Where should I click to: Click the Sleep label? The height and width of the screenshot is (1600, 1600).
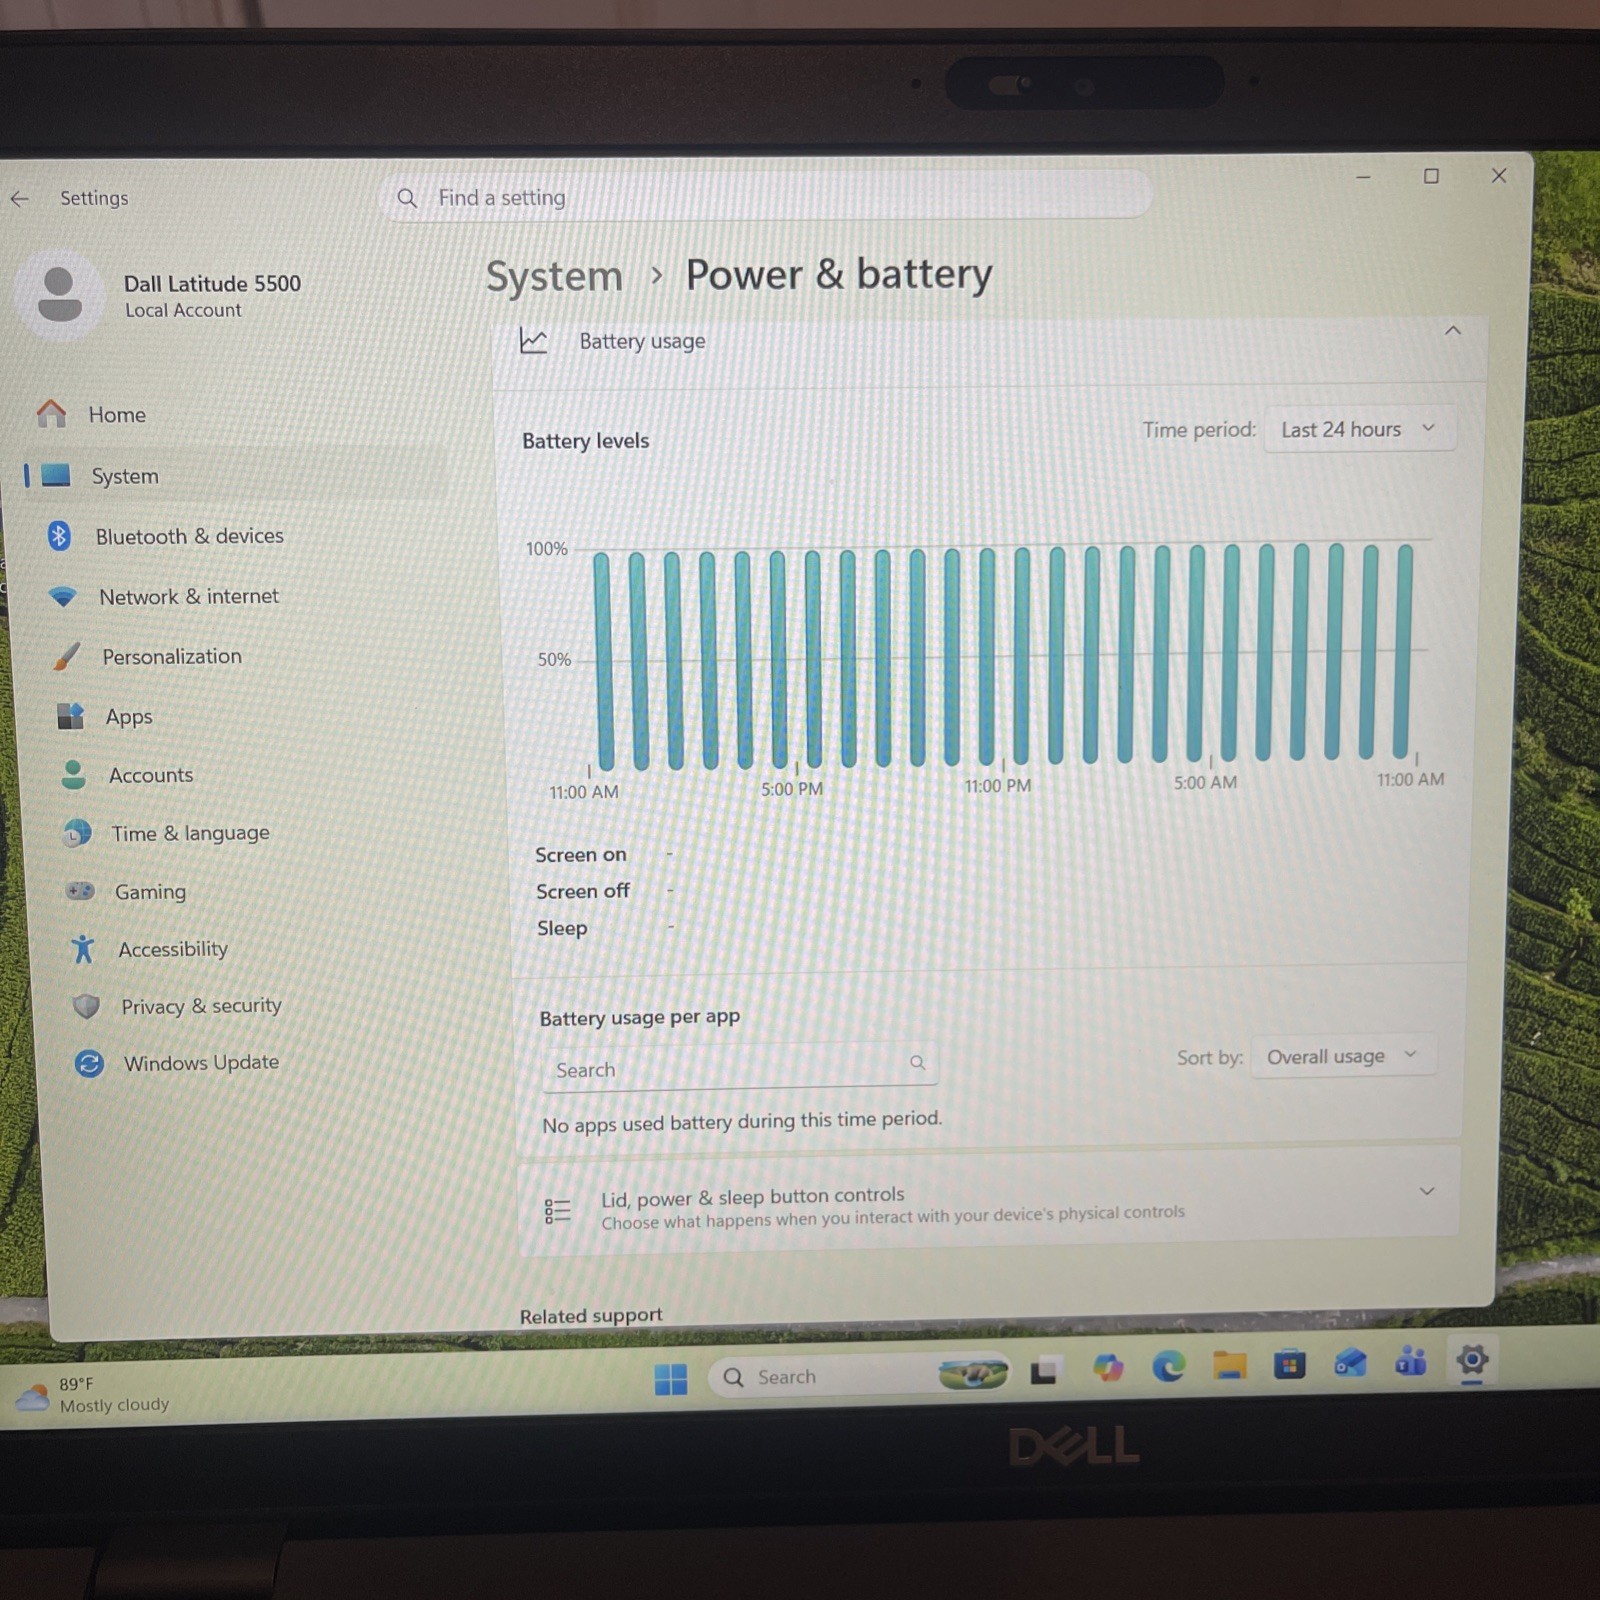coord(562,928)
